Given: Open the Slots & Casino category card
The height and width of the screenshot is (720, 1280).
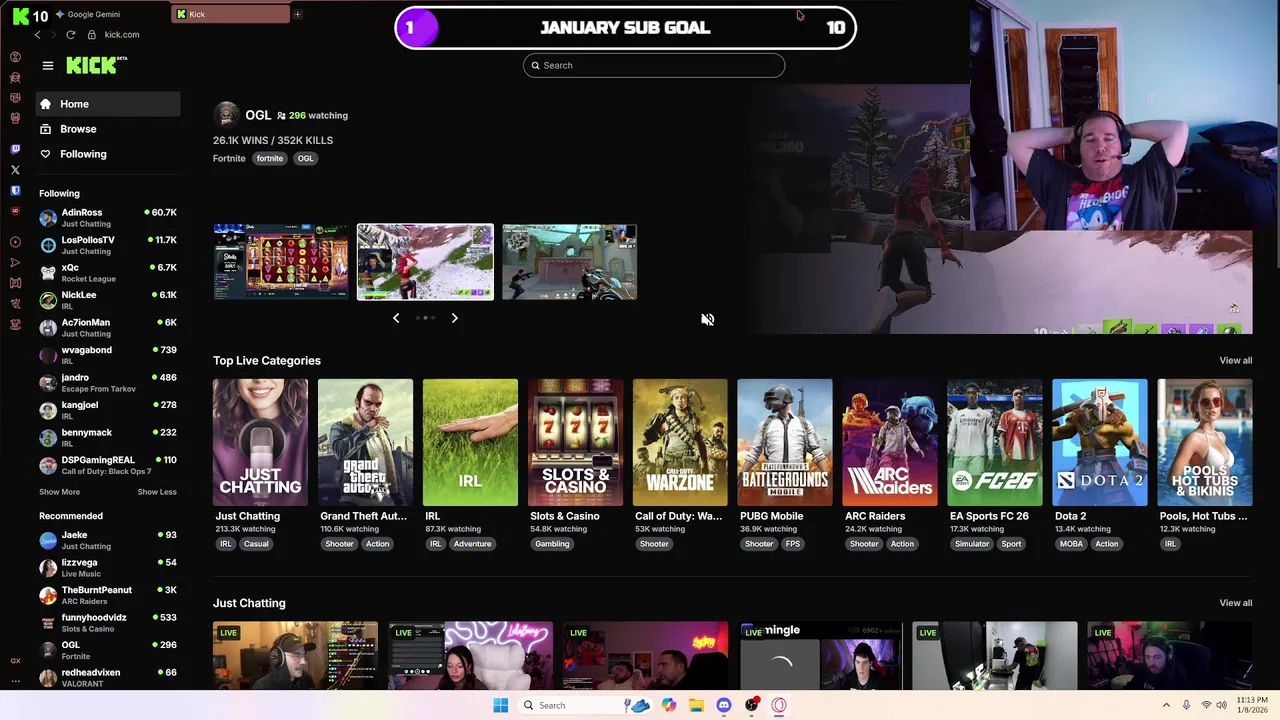Looking at the screenshot, I should tap(575, 442).
